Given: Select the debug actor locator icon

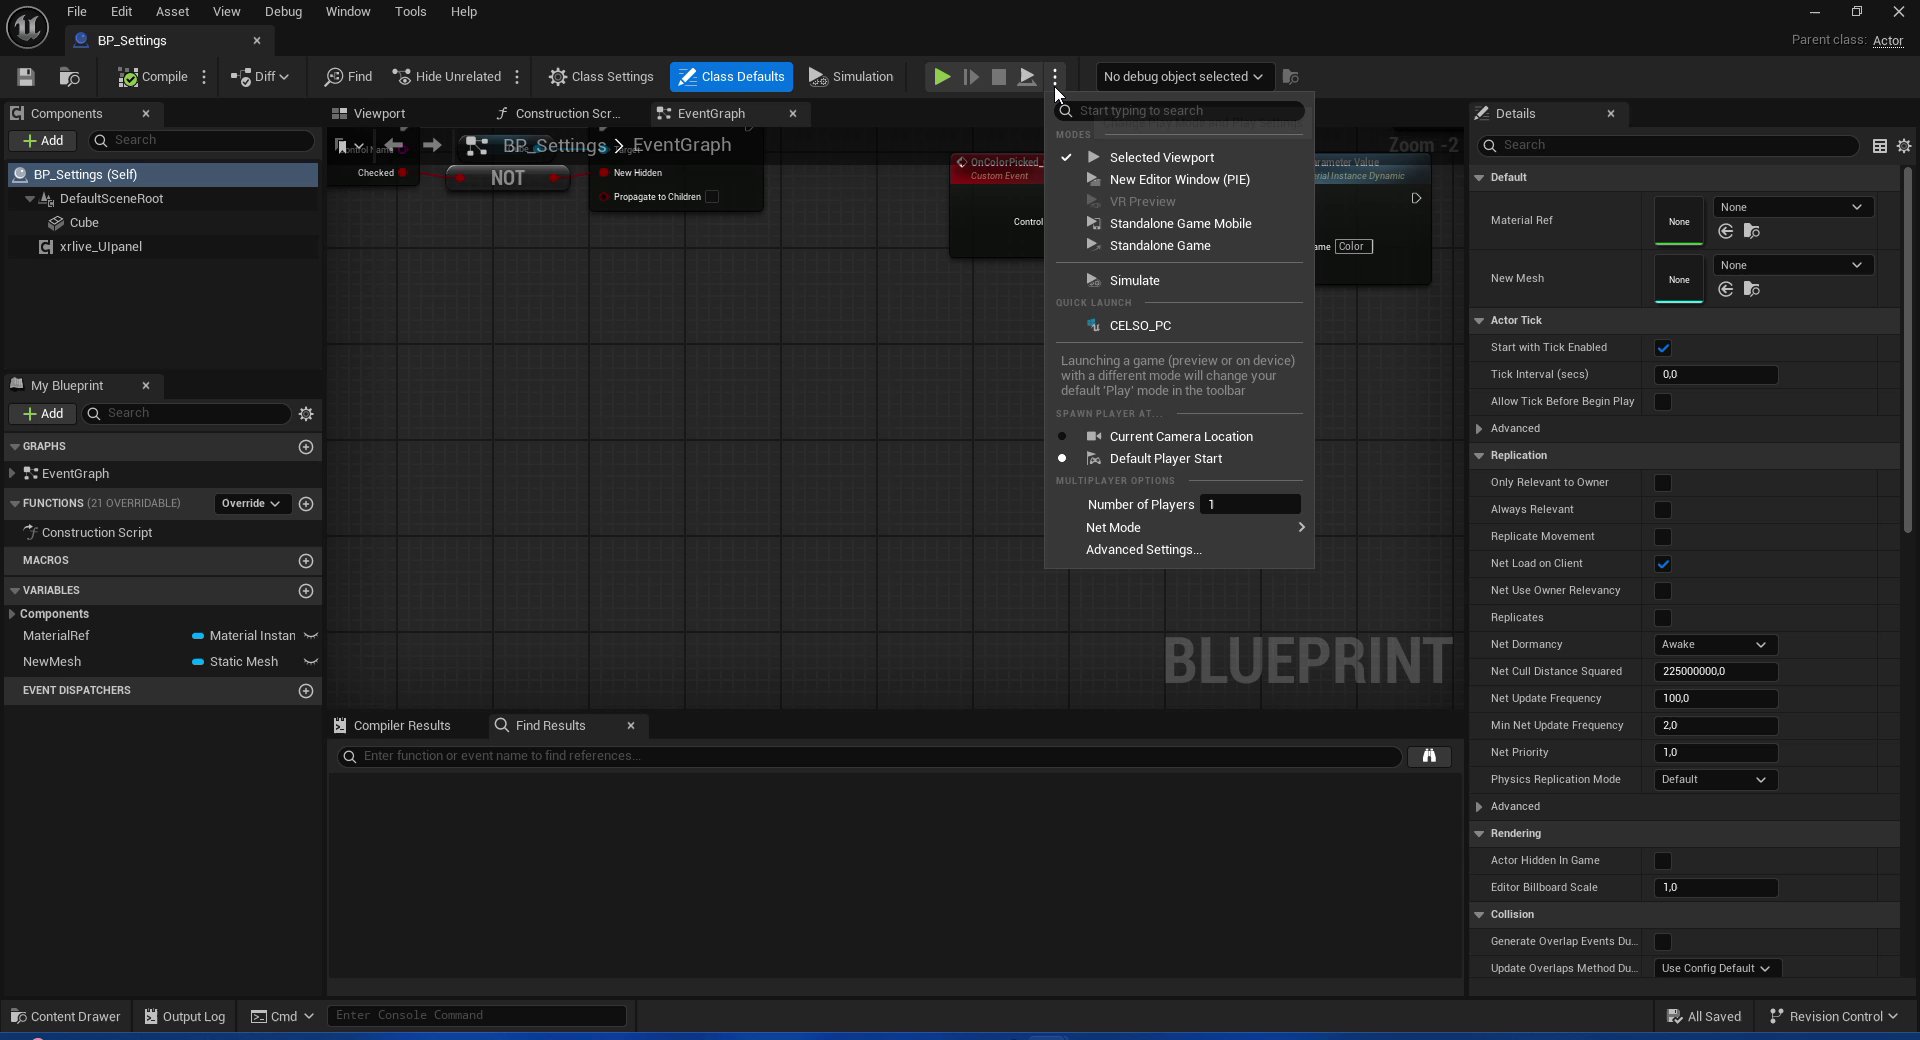Looking at the screenshot, I should [x=1291, y=77].
